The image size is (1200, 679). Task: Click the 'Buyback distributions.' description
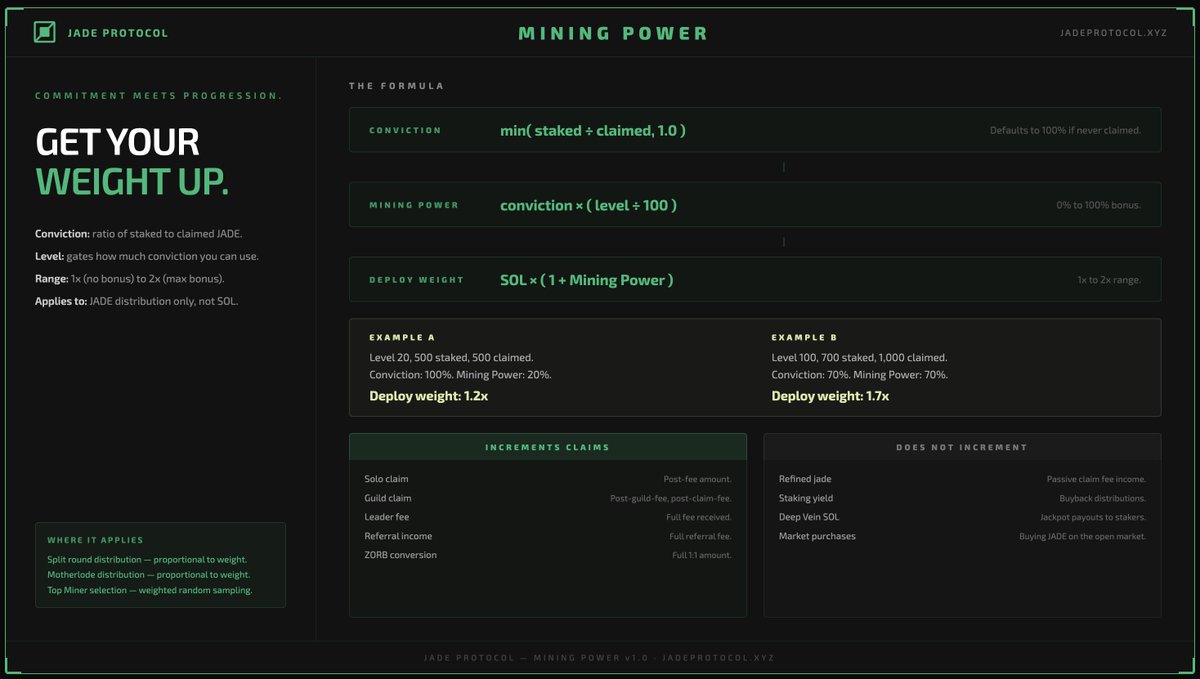[1103, 499]
